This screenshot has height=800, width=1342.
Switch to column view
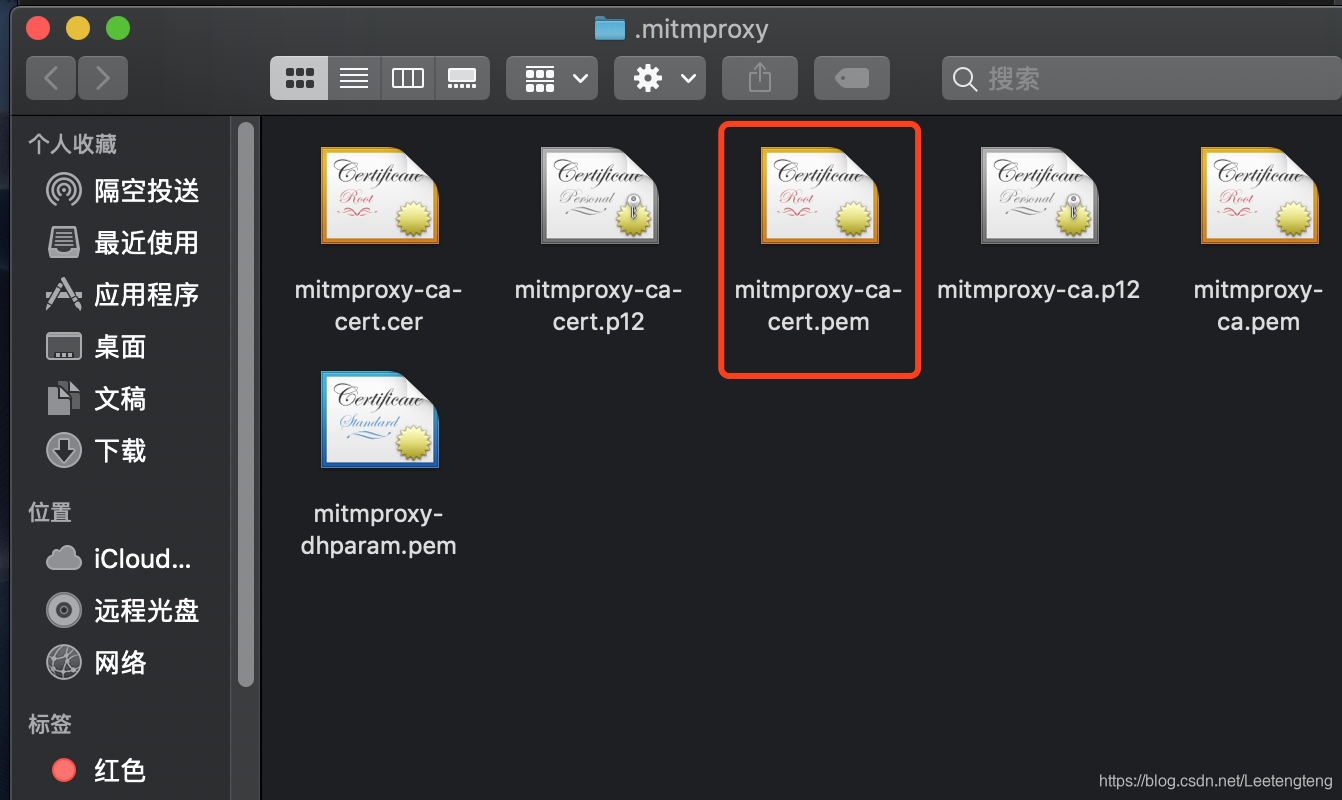pos(408,78)
